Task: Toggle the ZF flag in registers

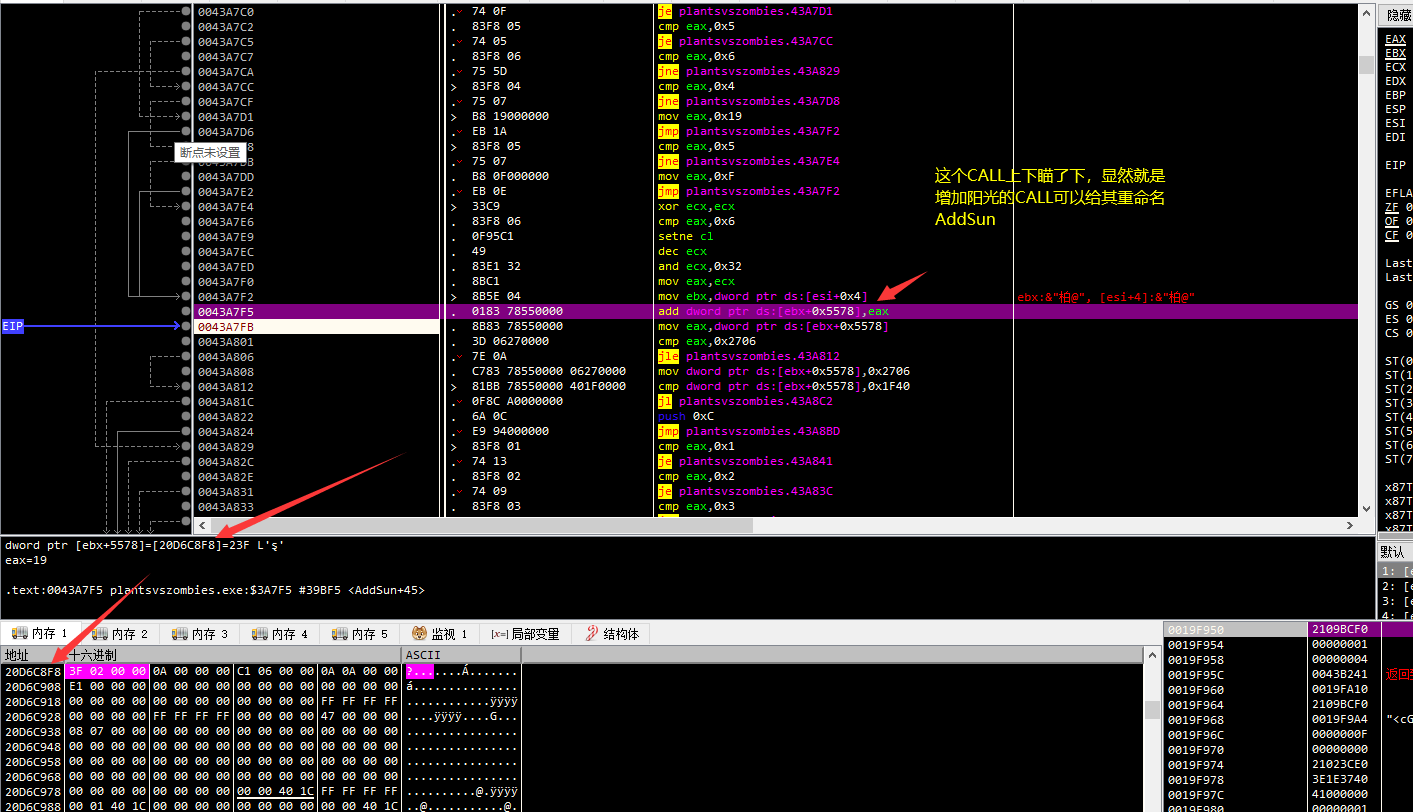Action: click(1391, 207)
